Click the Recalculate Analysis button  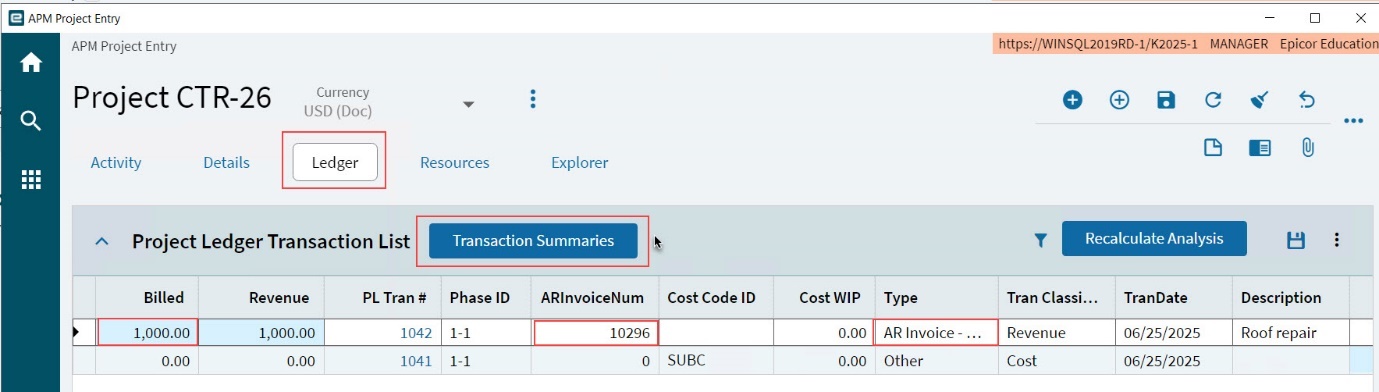(x=1154, y=239)
